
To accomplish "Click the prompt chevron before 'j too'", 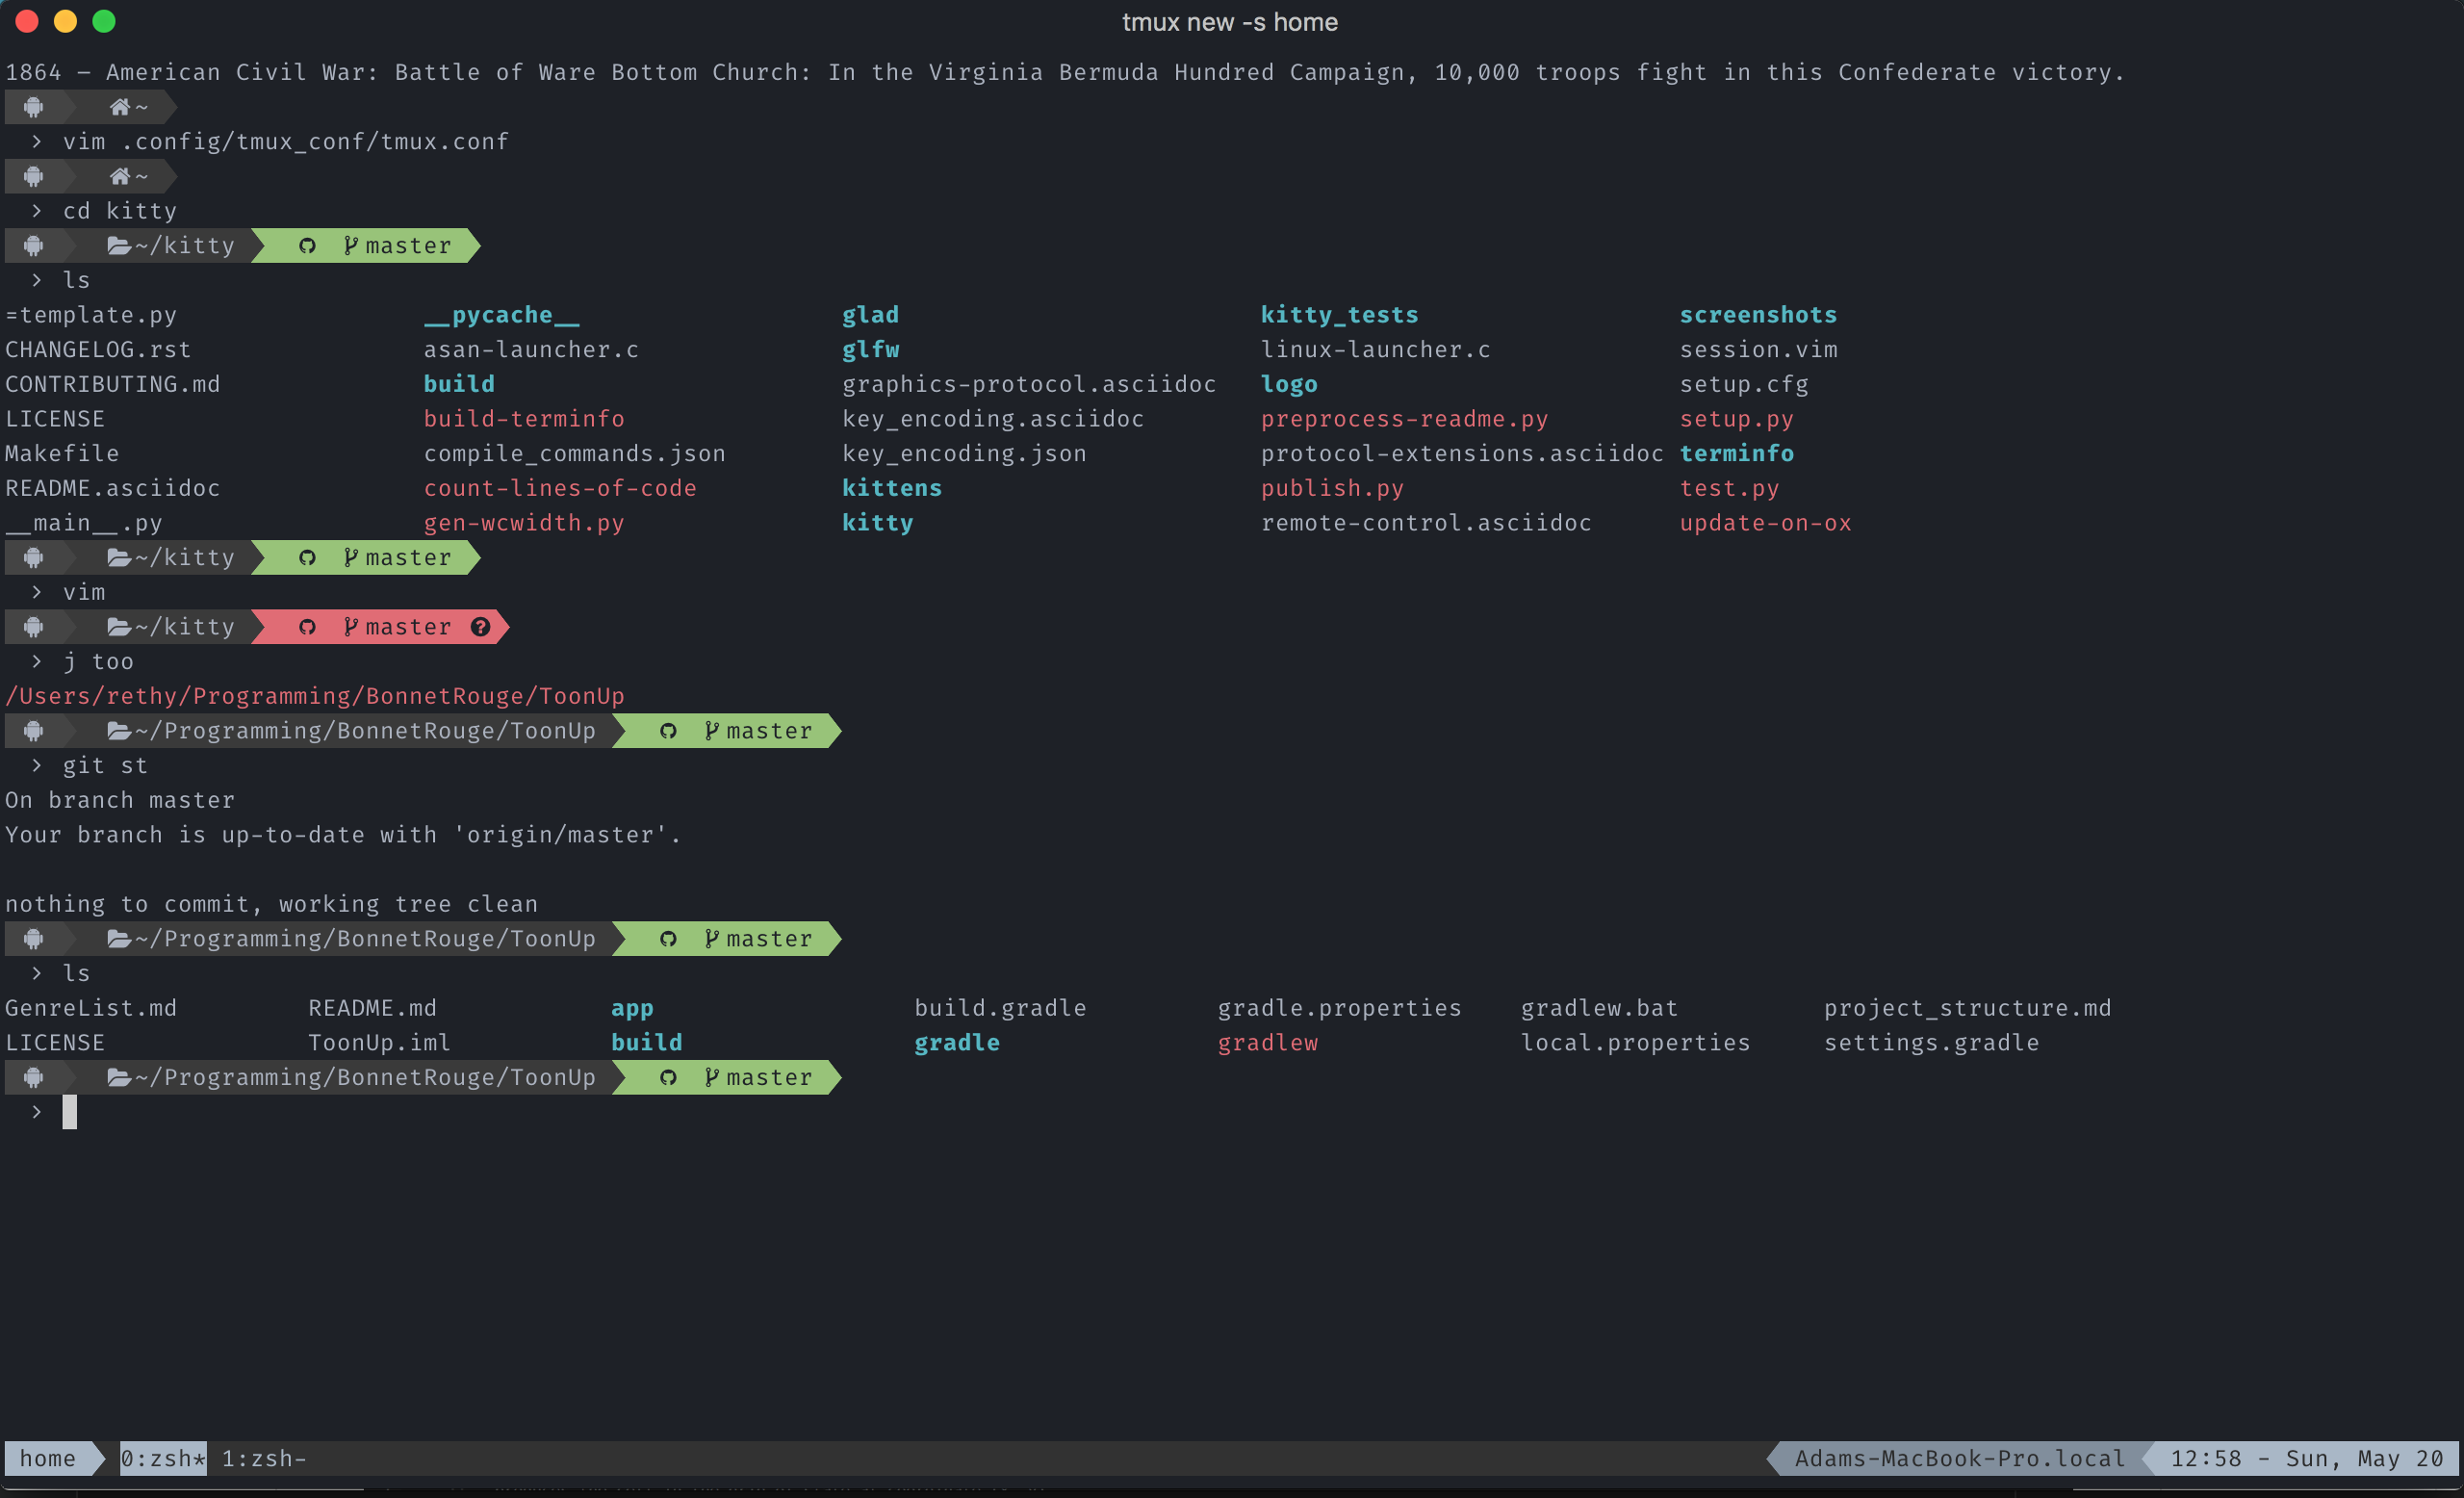I will click(x=37, y=661).
